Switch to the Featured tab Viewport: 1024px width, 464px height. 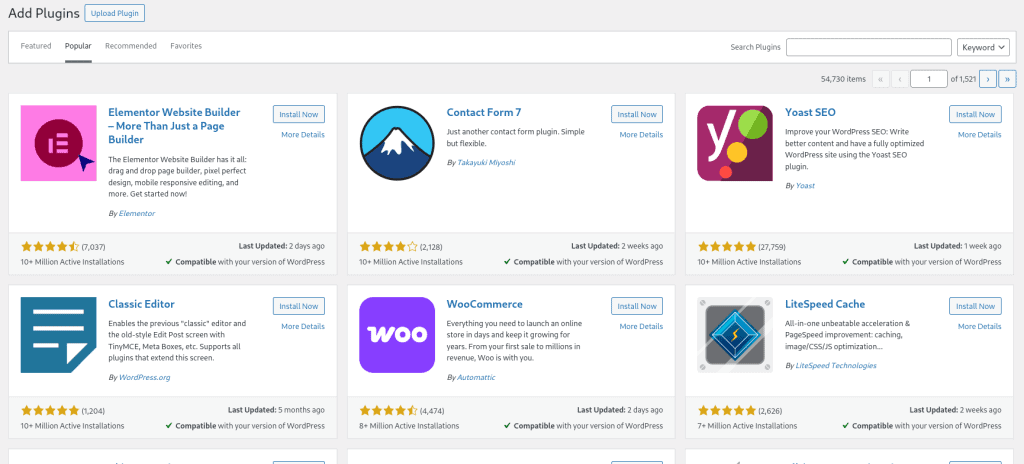click(36, 46)
